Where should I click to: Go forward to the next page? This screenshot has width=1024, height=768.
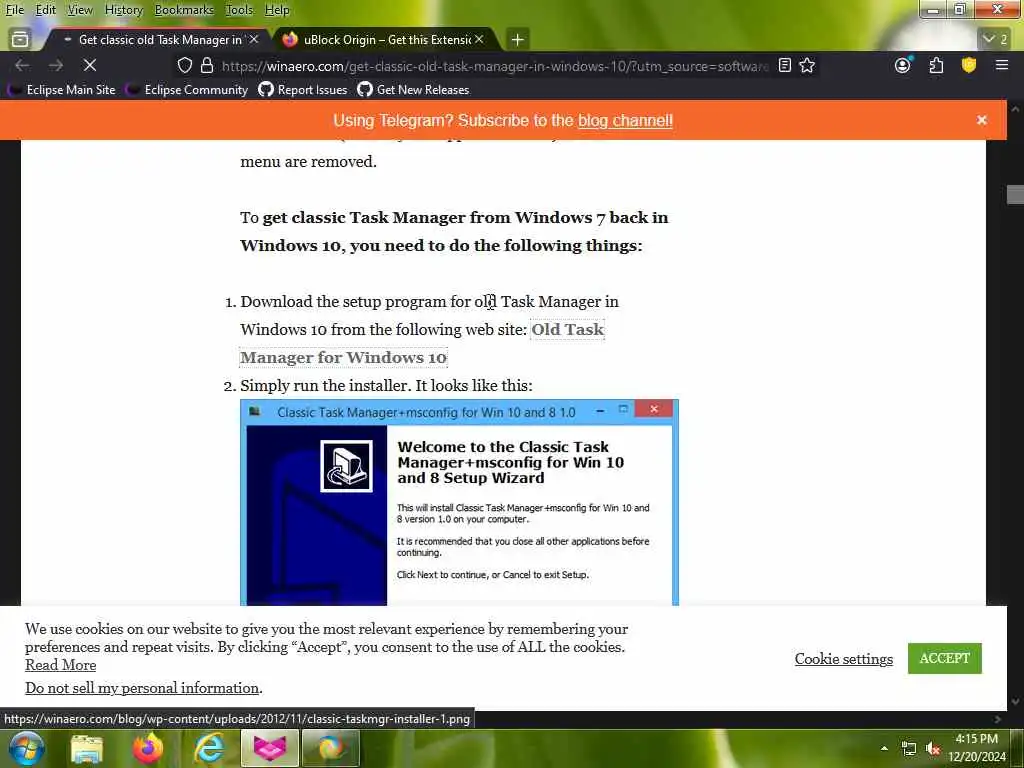[x=56, y=65]
